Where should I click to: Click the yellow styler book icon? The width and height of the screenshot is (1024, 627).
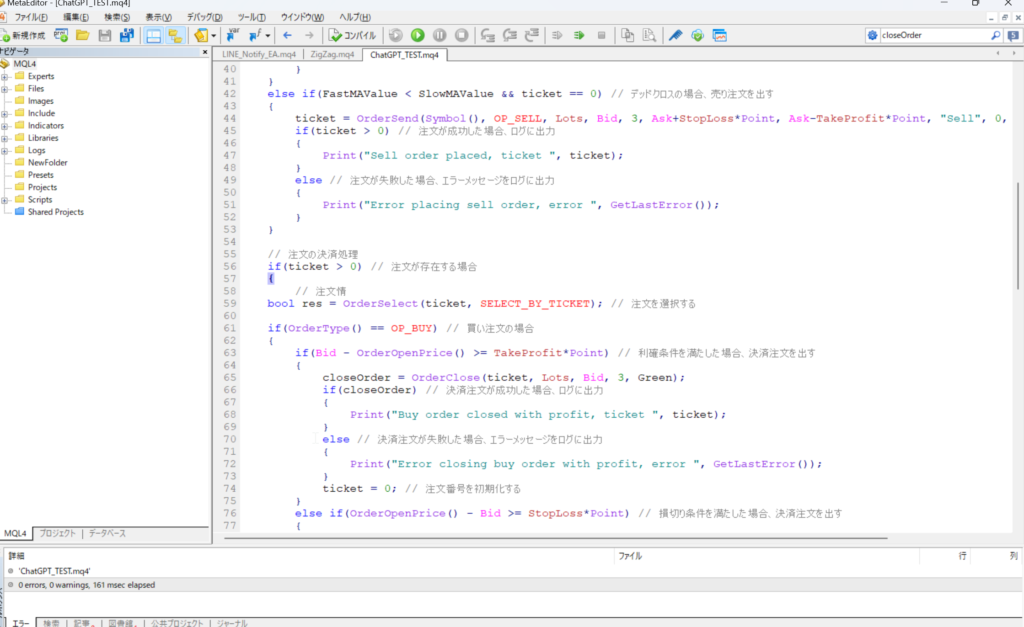(200, 35)
